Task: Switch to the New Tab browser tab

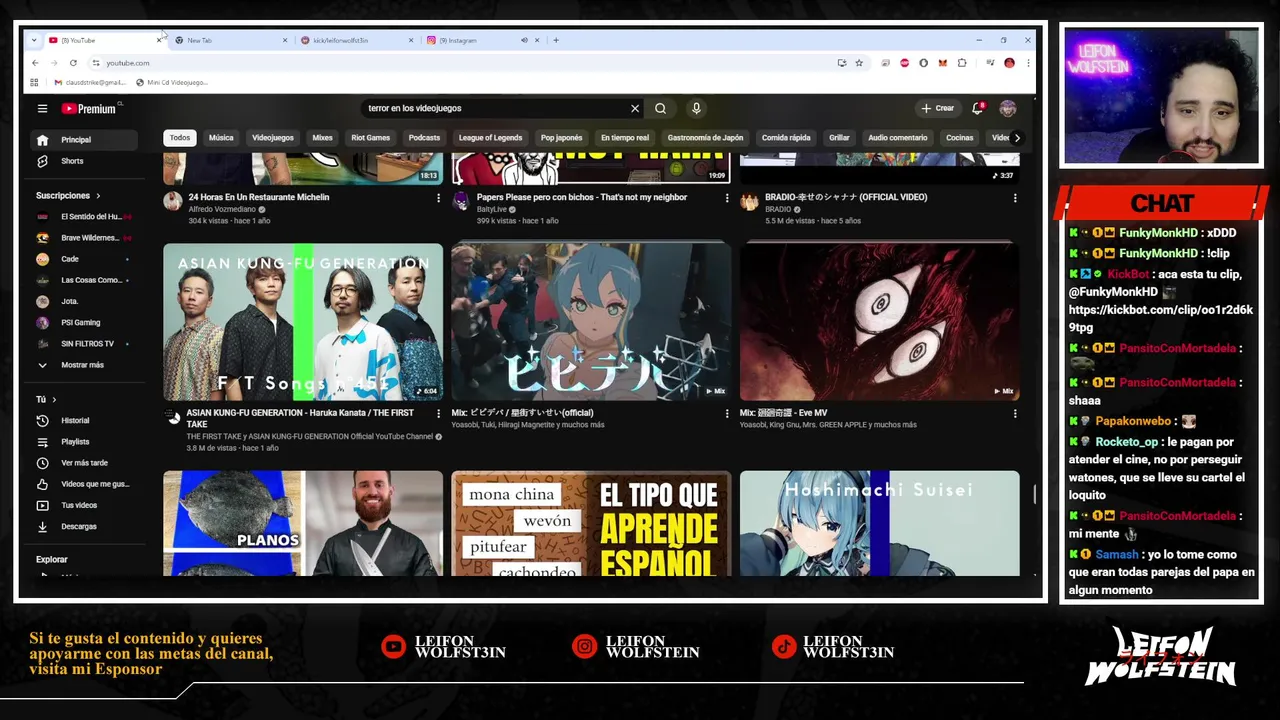Action: [x=230, y=40]
